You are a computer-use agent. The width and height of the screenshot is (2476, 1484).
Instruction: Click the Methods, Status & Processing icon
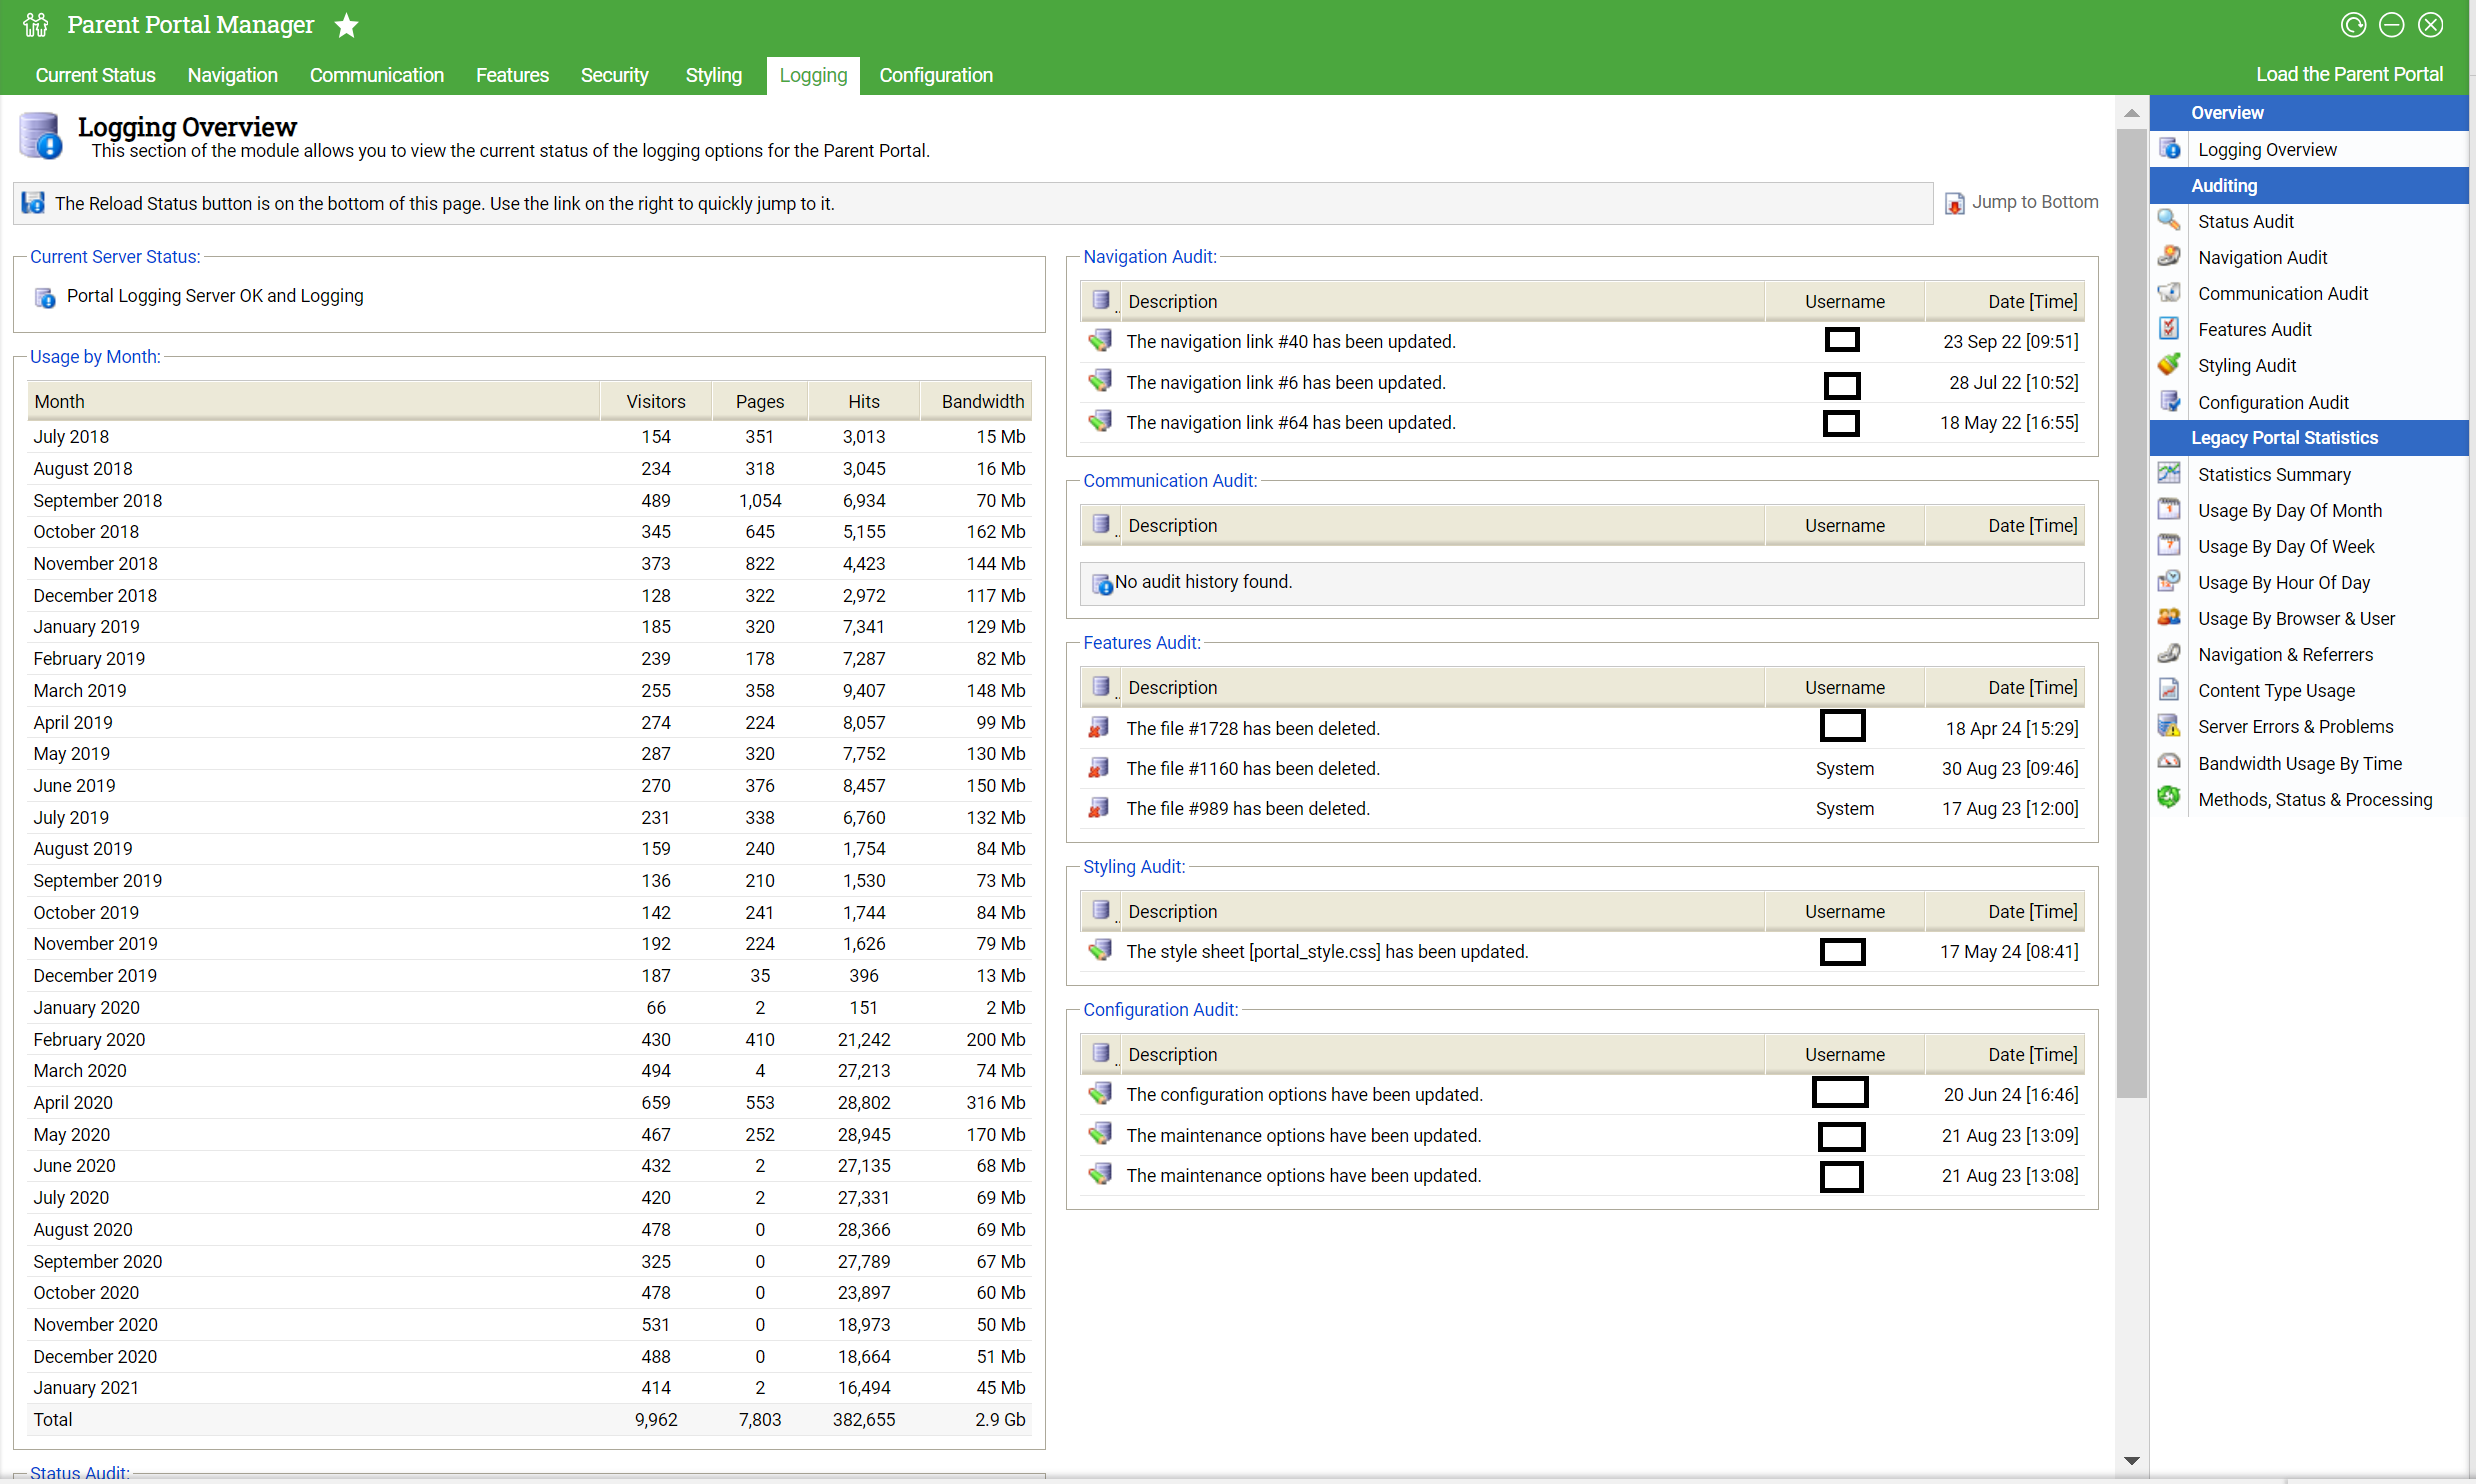(2169, 798)
